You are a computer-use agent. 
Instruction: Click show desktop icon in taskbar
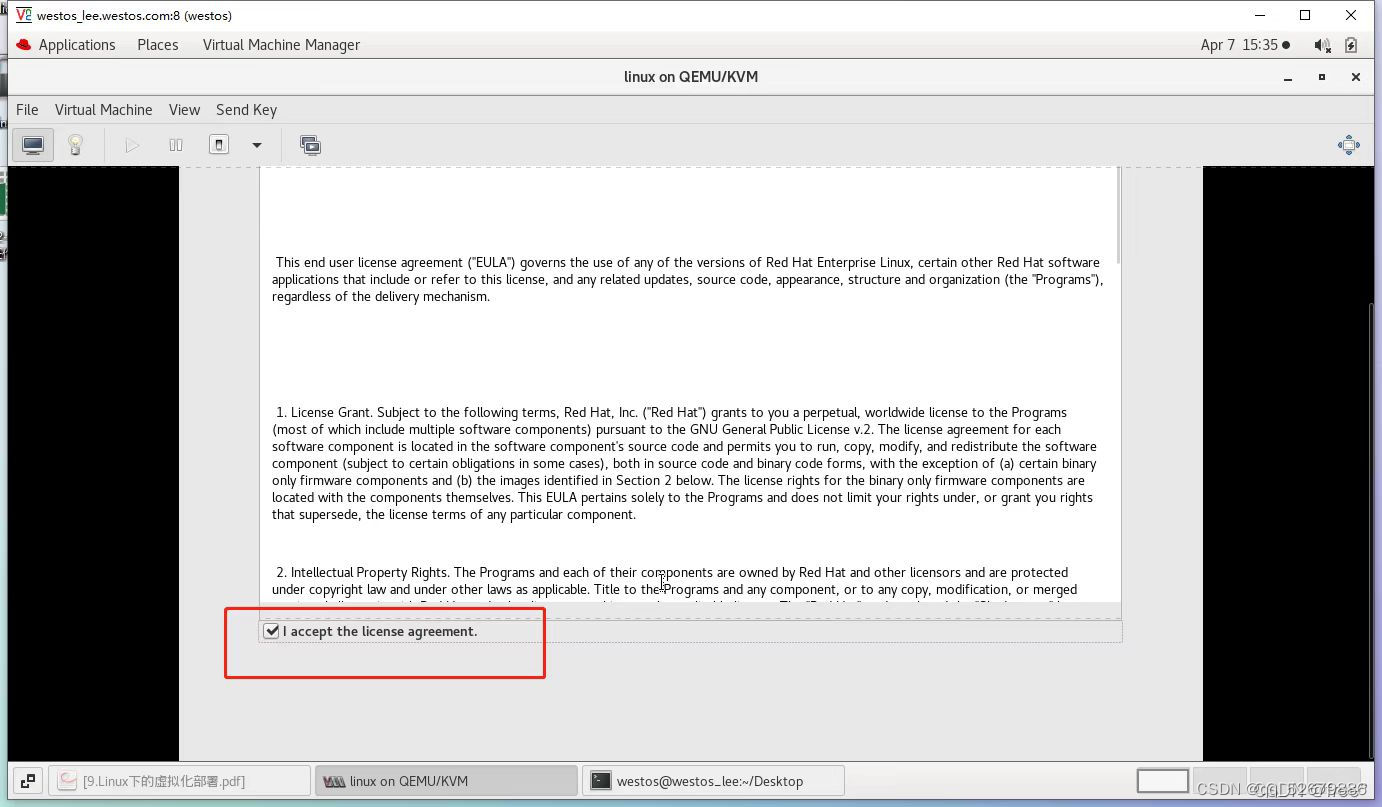click(28, 781)
